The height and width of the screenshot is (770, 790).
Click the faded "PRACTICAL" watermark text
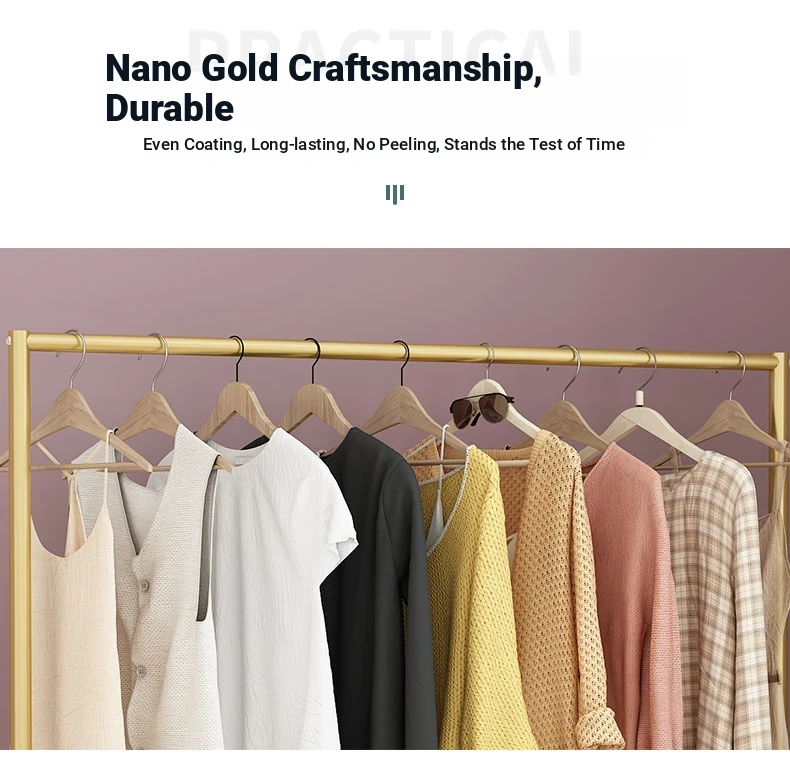[385, 50]
